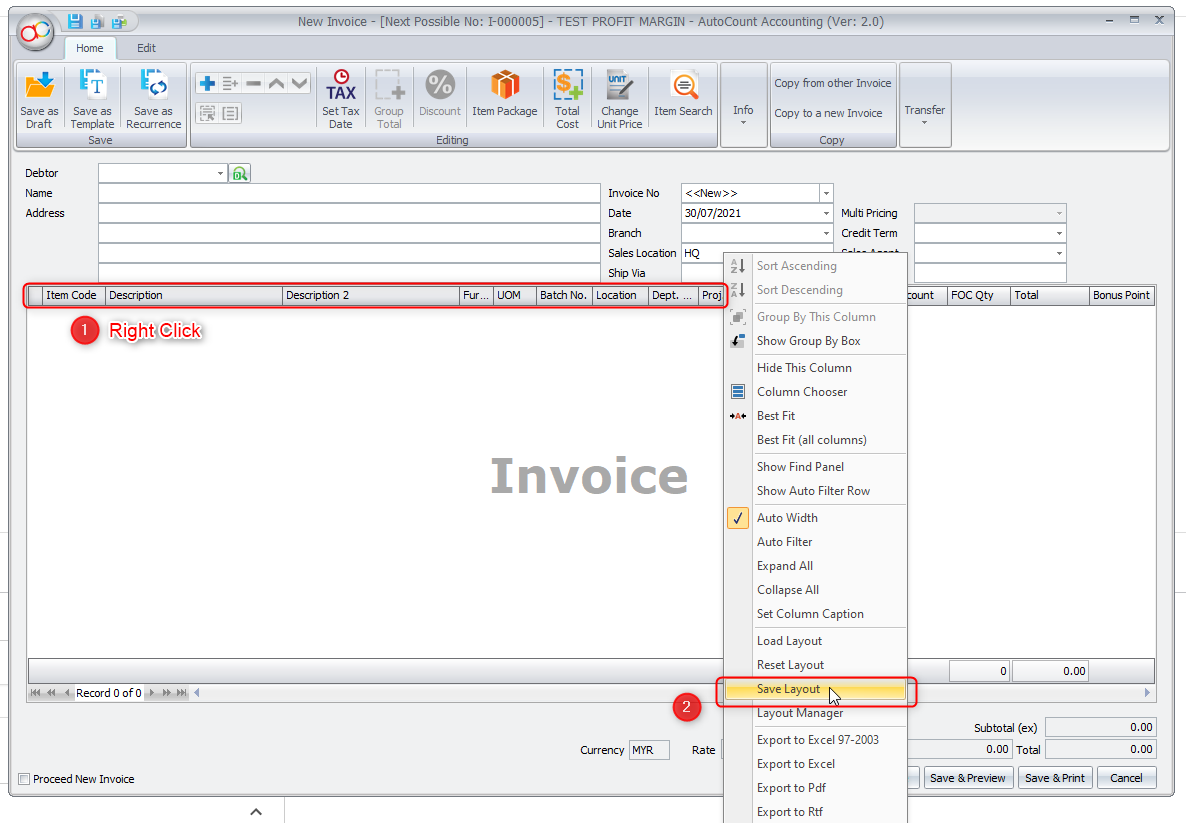The width and height of the screenshot is (1186, 823).
Task: Tick the Proceed New Invoice checkbox
Action: point(24,779)
